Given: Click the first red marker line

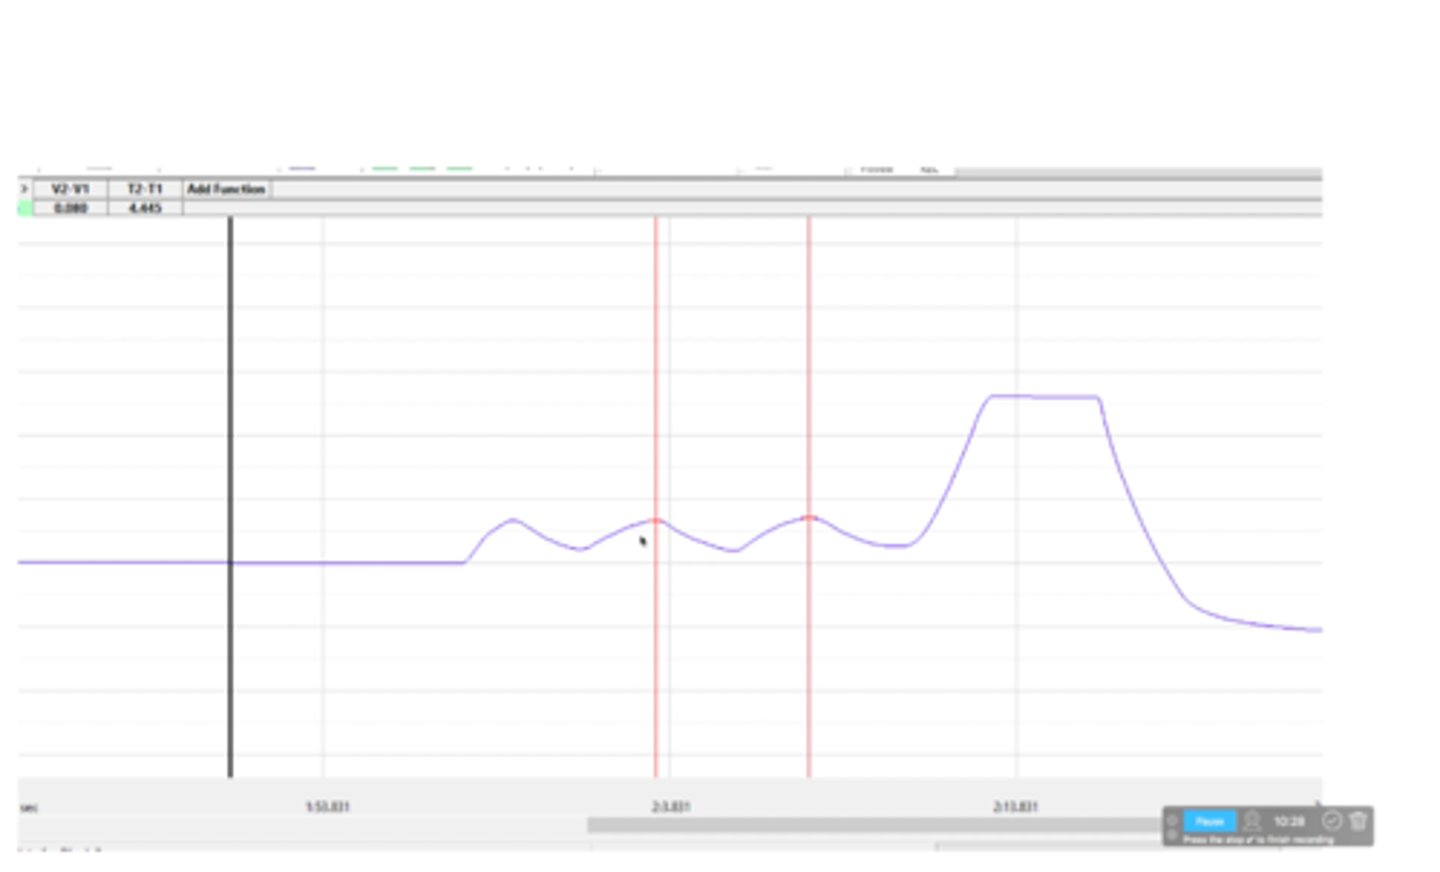Looking at the screenshot, I should [x=656, y=496].
